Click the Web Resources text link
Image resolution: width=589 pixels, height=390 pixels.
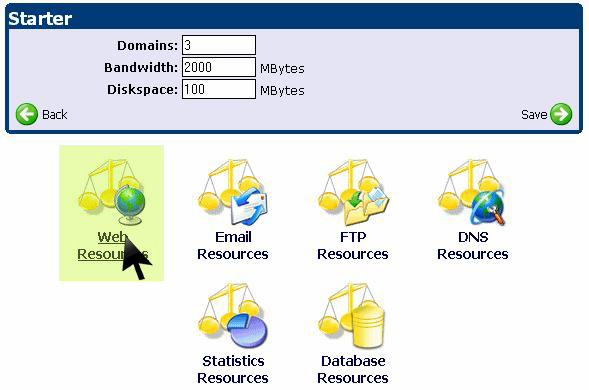[x=112, y=246]
